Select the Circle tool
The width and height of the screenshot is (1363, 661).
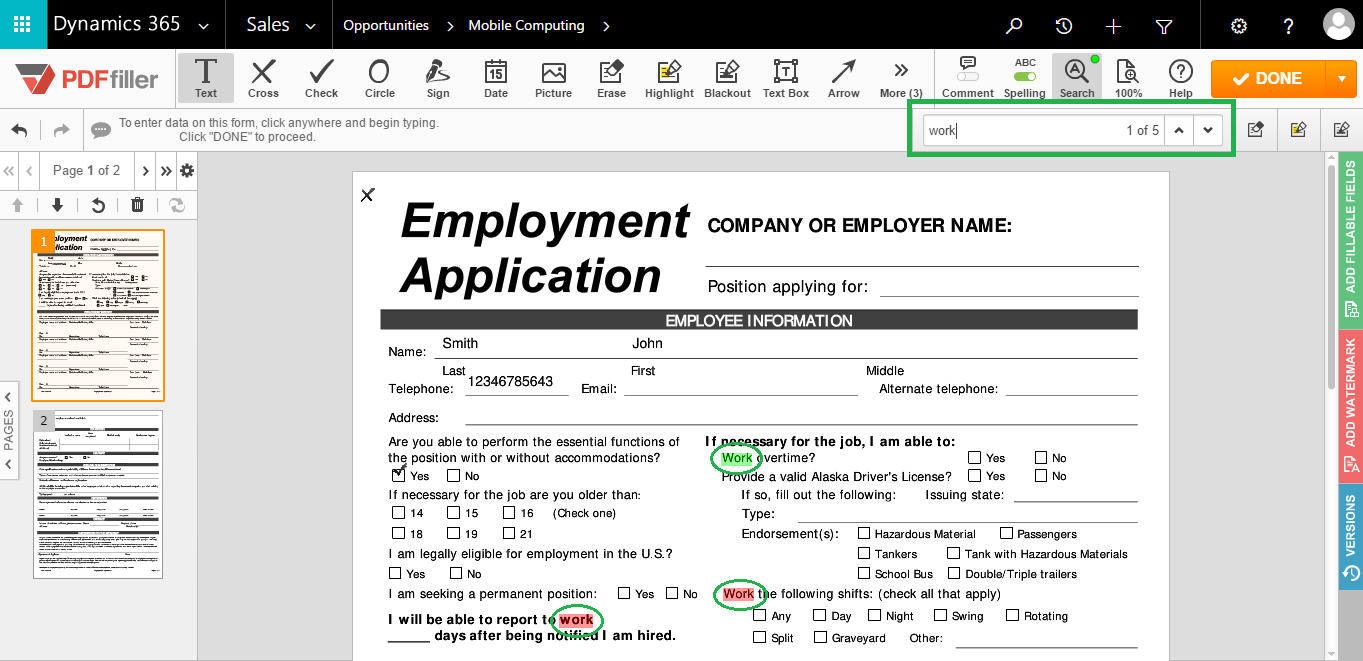pyautogui.click(x=379, y=78)
